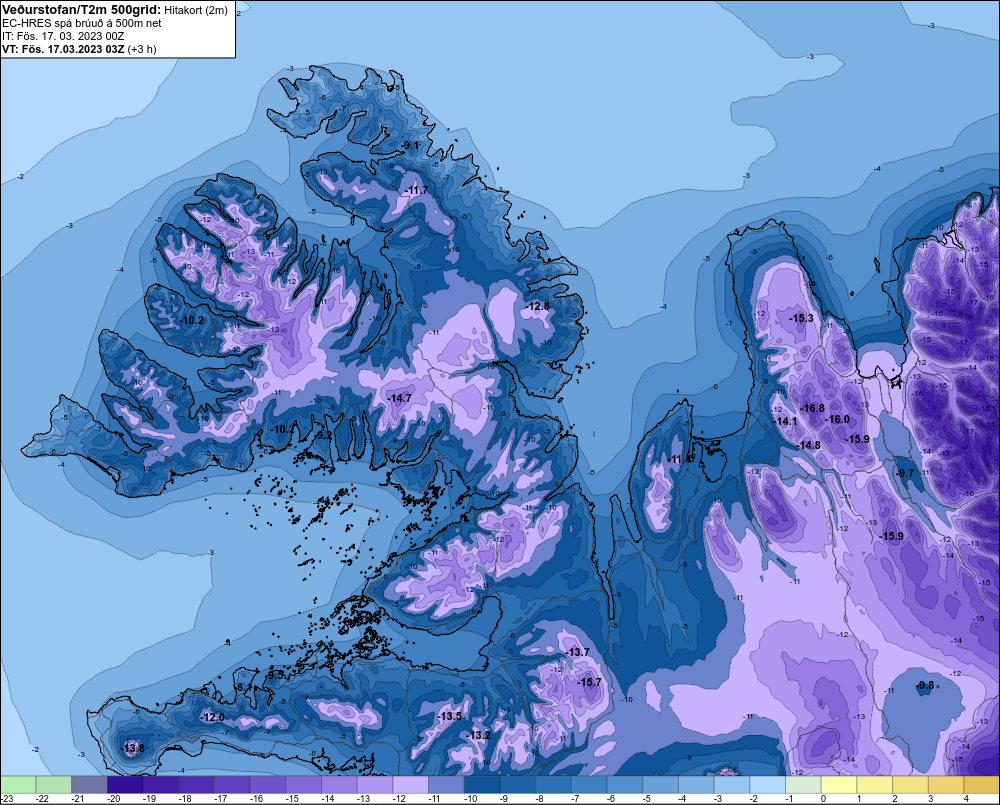Click the -9.5 temperature value on the map

[276, 674]
